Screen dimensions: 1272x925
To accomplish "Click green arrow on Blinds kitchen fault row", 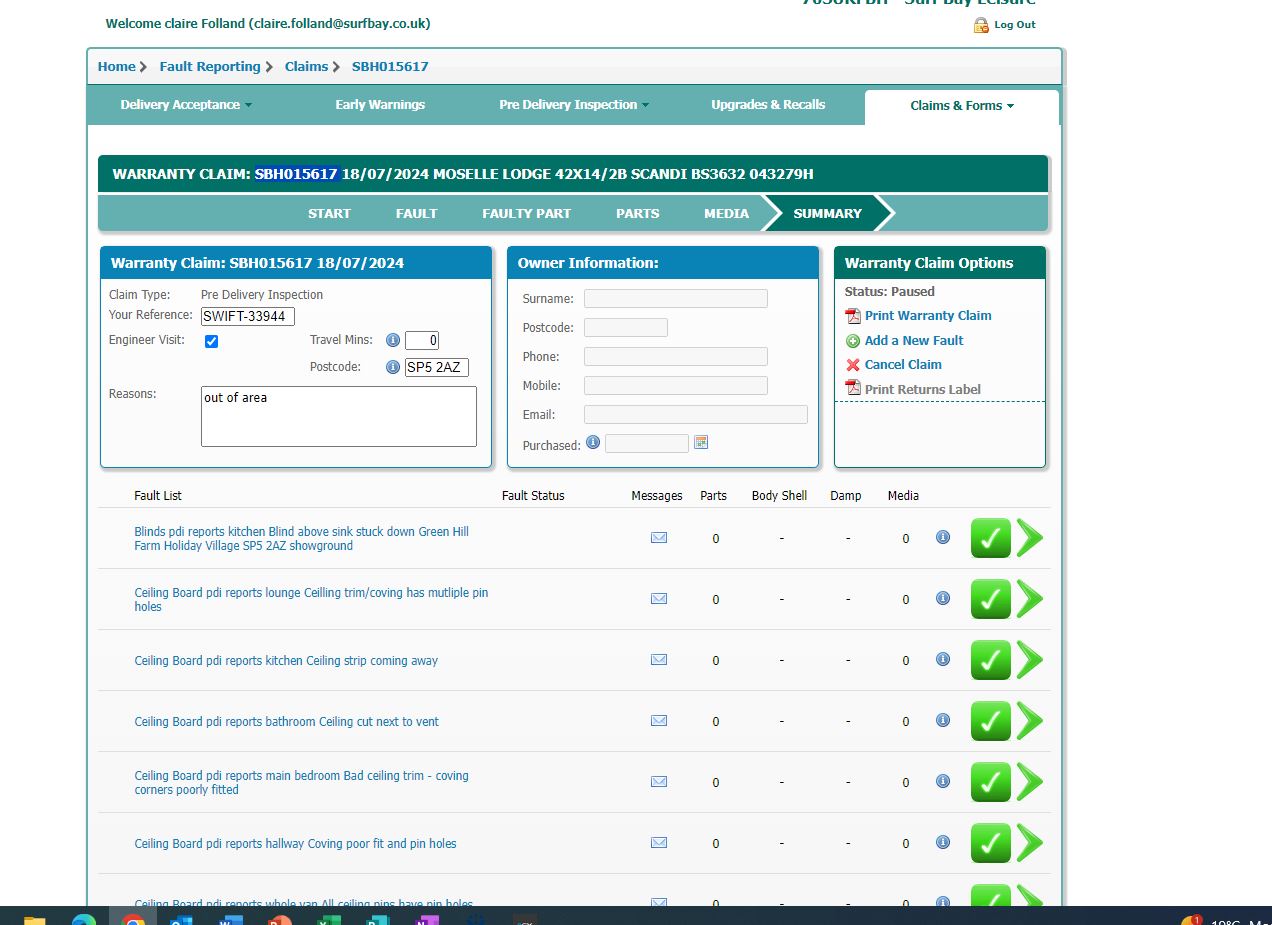I will click(x=1030, y=538).
